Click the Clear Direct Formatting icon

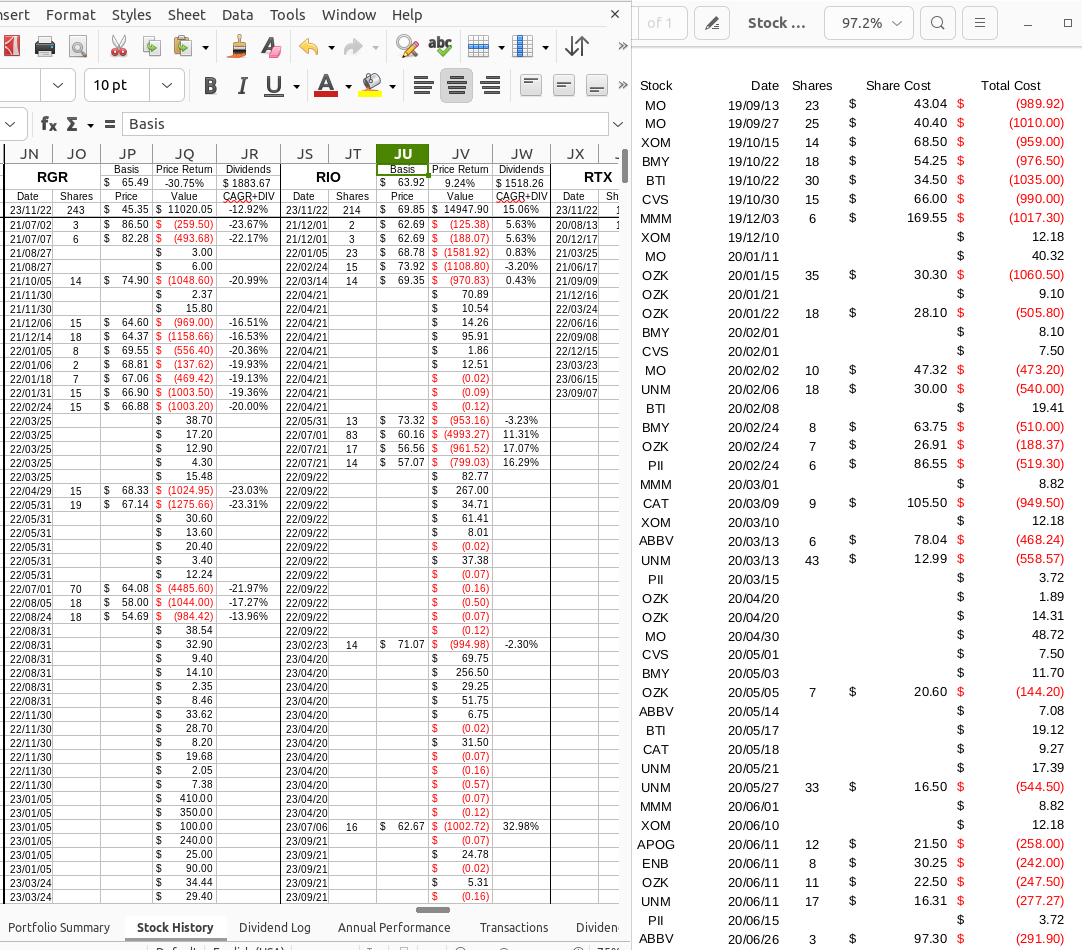(270, 47)
